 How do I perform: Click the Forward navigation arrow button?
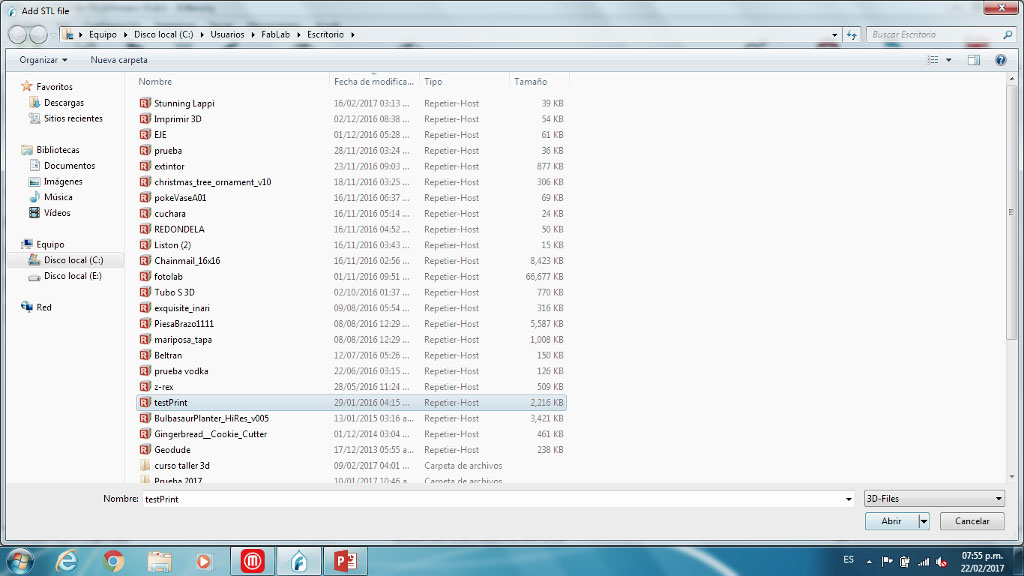click(39, 35)
